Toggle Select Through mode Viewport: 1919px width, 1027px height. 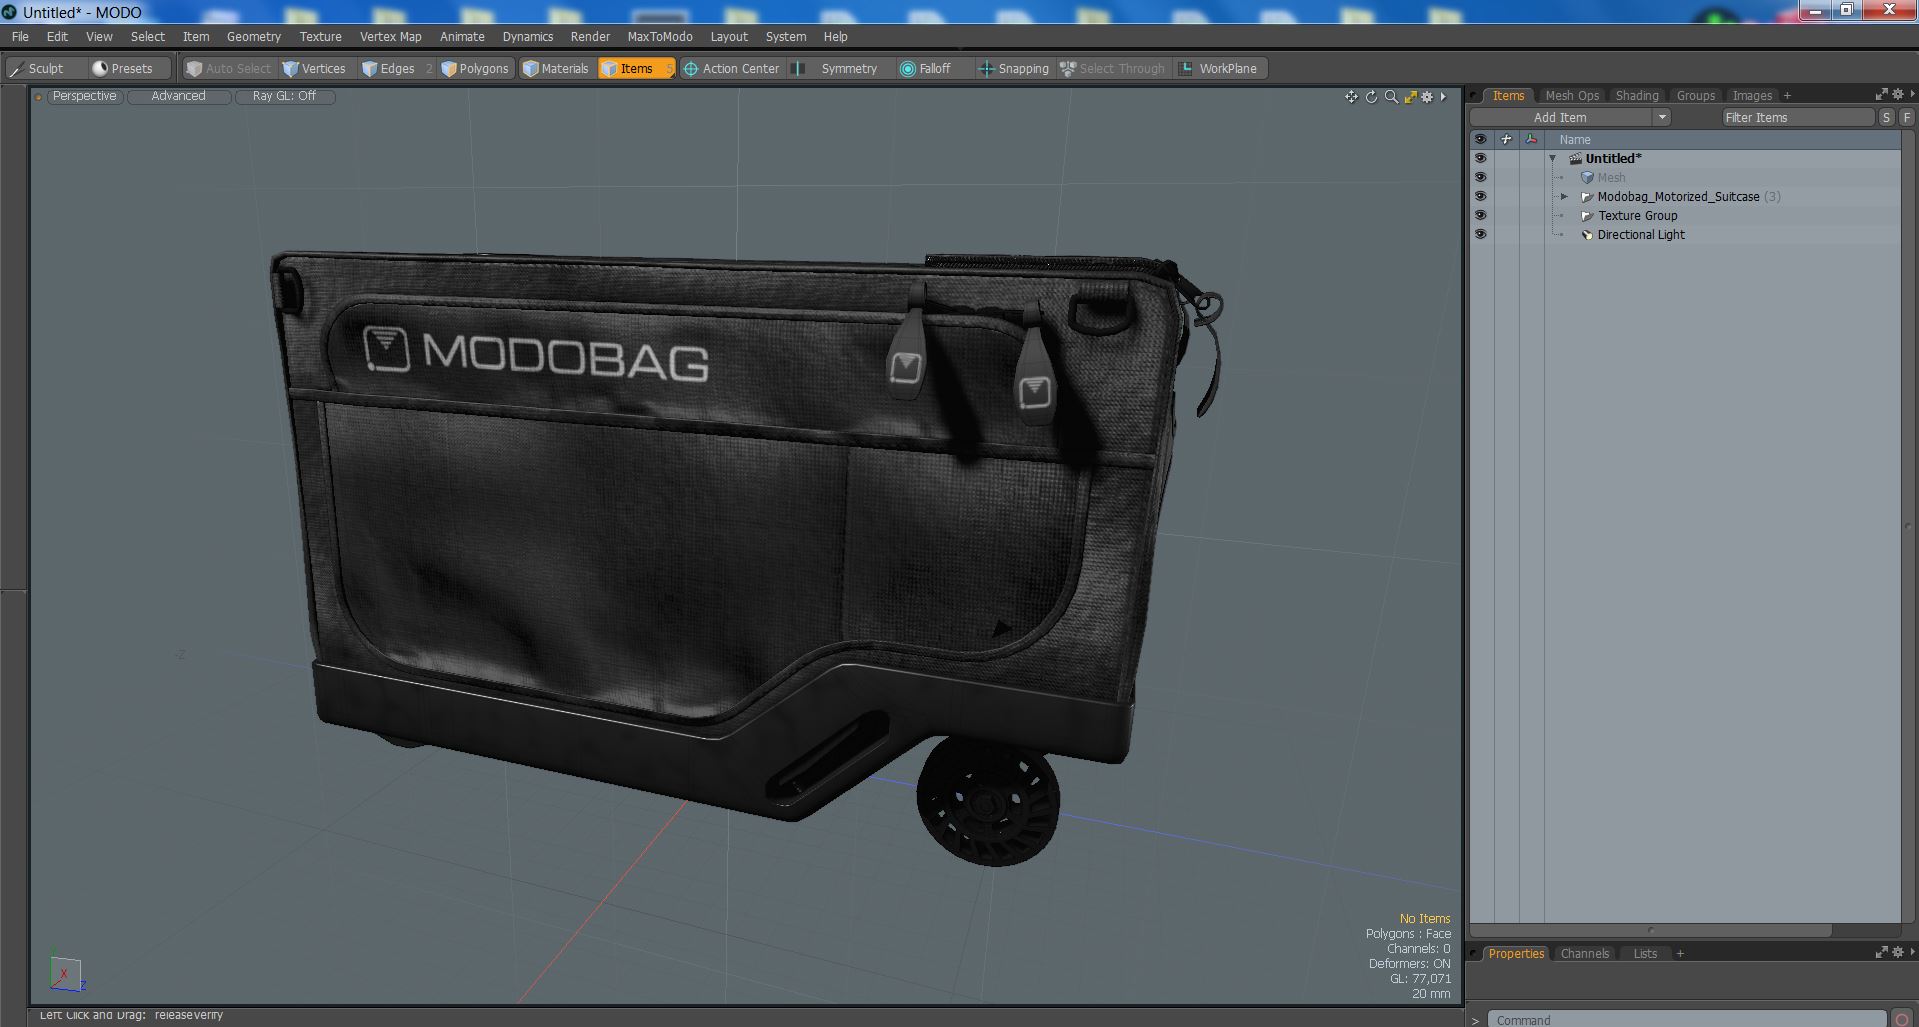click(1112, 68)
